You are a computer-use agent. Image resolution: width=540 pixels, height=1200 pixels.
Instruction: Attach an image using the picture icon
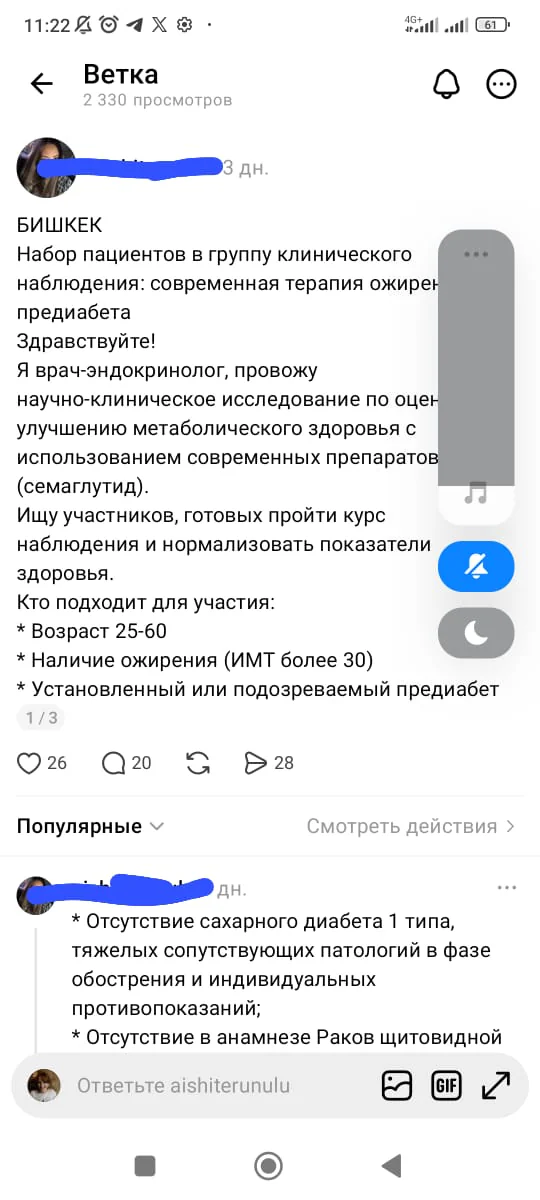(397, 1085)
